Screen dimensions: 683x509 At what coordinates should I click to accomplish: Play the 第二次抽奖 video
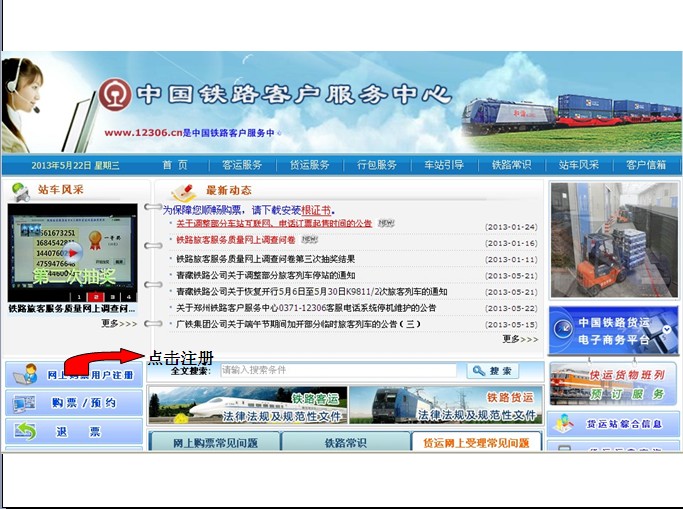click(73, 253)
